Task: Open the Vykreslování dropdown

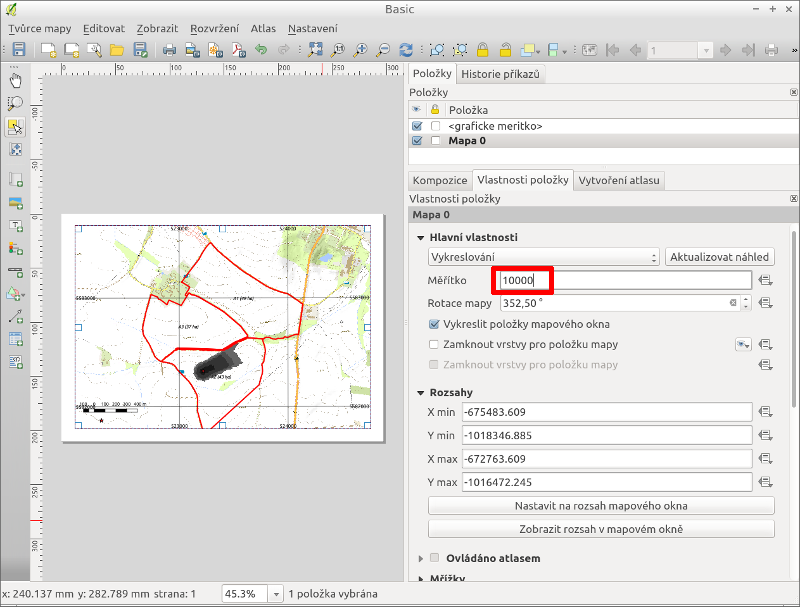Action: 543,257
